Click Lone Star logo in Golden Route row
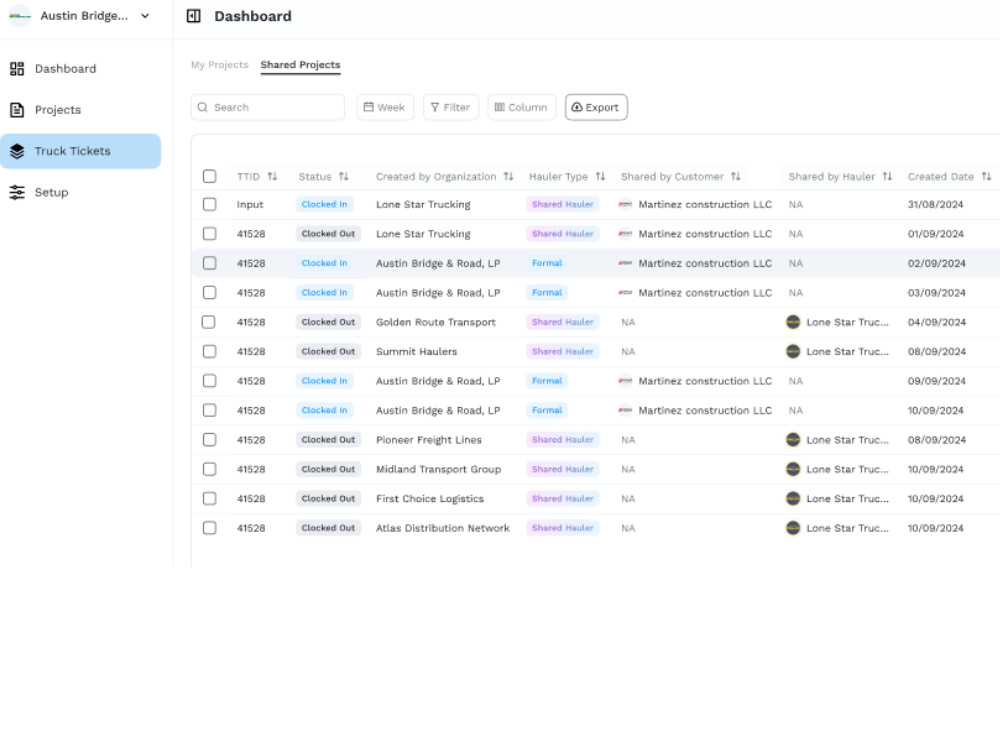 coord(793,322)
